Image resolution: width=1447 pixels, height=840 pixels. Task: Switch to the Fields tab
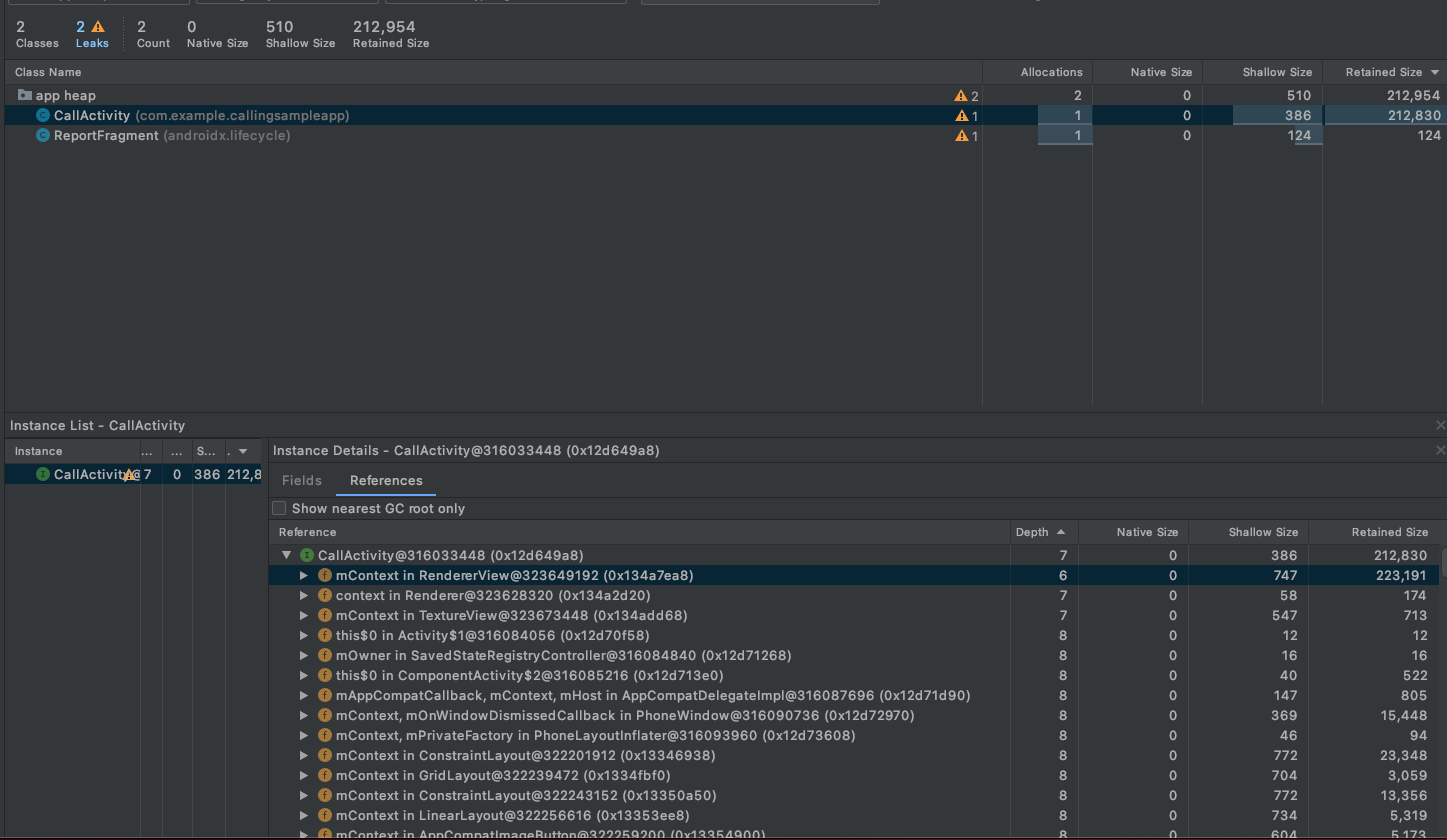pyautogui.click(x=301, y=480)
